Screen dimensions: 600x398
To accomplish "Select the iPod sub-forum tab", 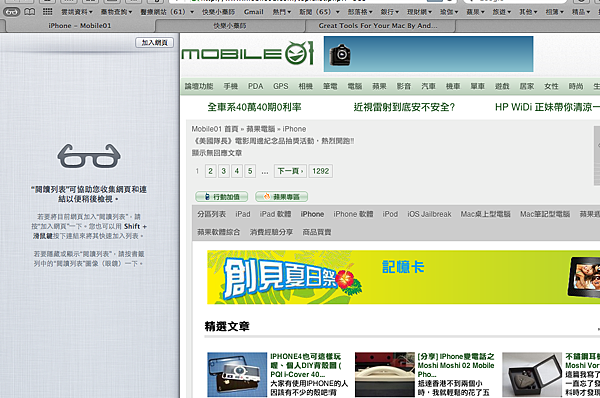I will click(390, 214).
